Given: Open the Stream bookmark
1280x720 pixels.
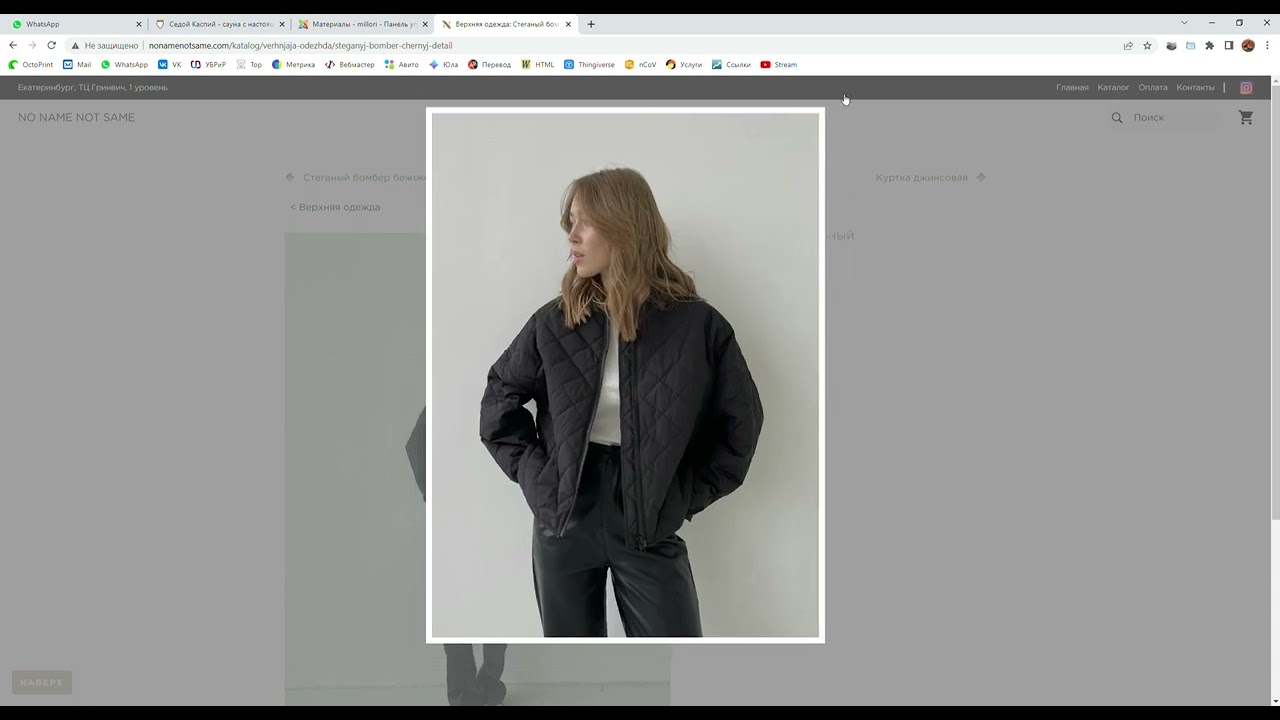Looking at the screenshot, I should point(778,64).
